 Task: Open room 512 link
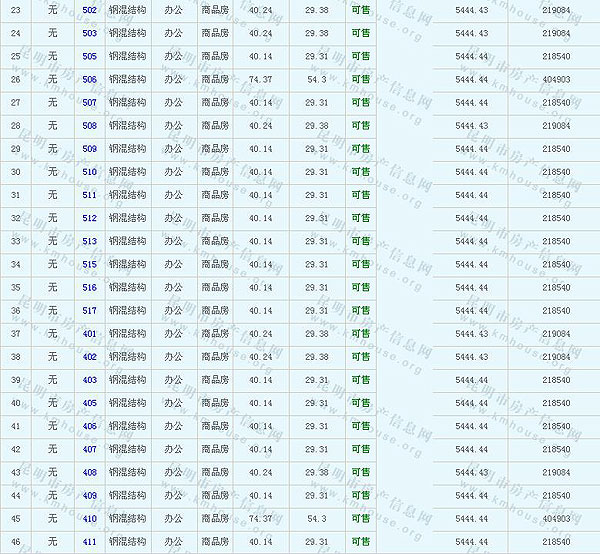pyautogui.click(x=90, y=218)
